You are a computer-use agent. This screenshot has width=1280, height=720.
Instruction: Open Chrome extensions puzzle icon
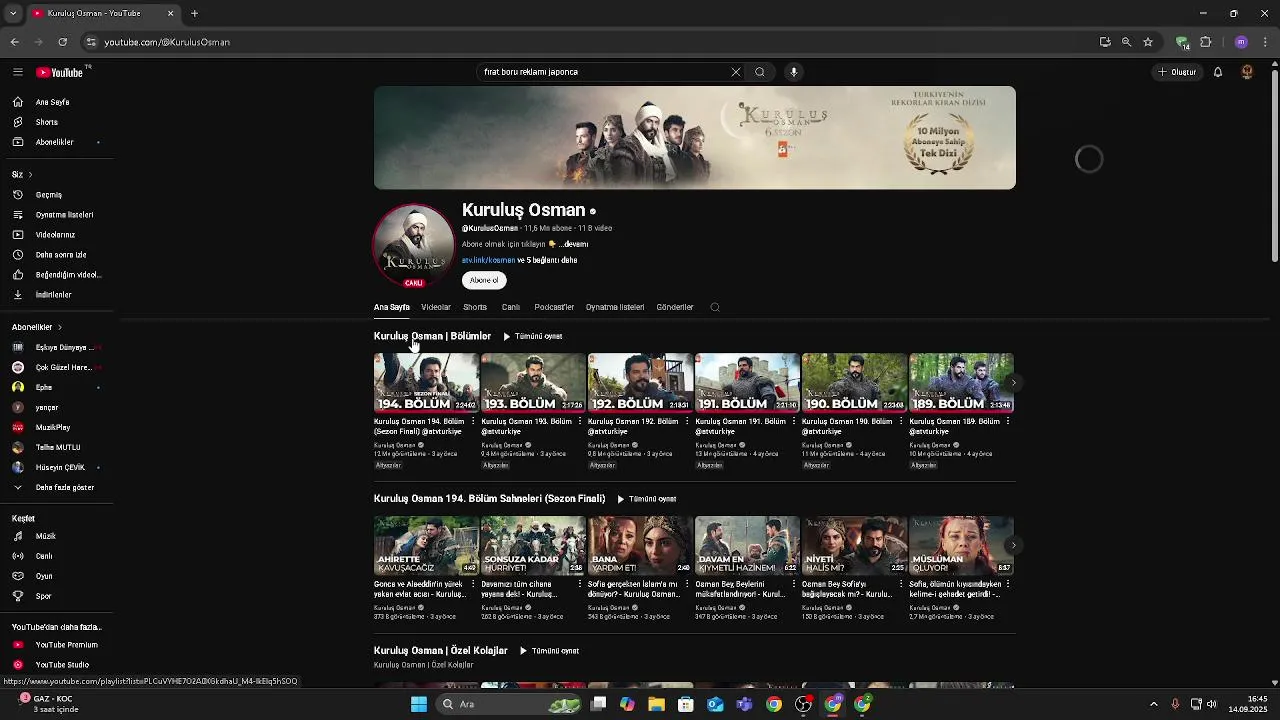click(1206, 42)
